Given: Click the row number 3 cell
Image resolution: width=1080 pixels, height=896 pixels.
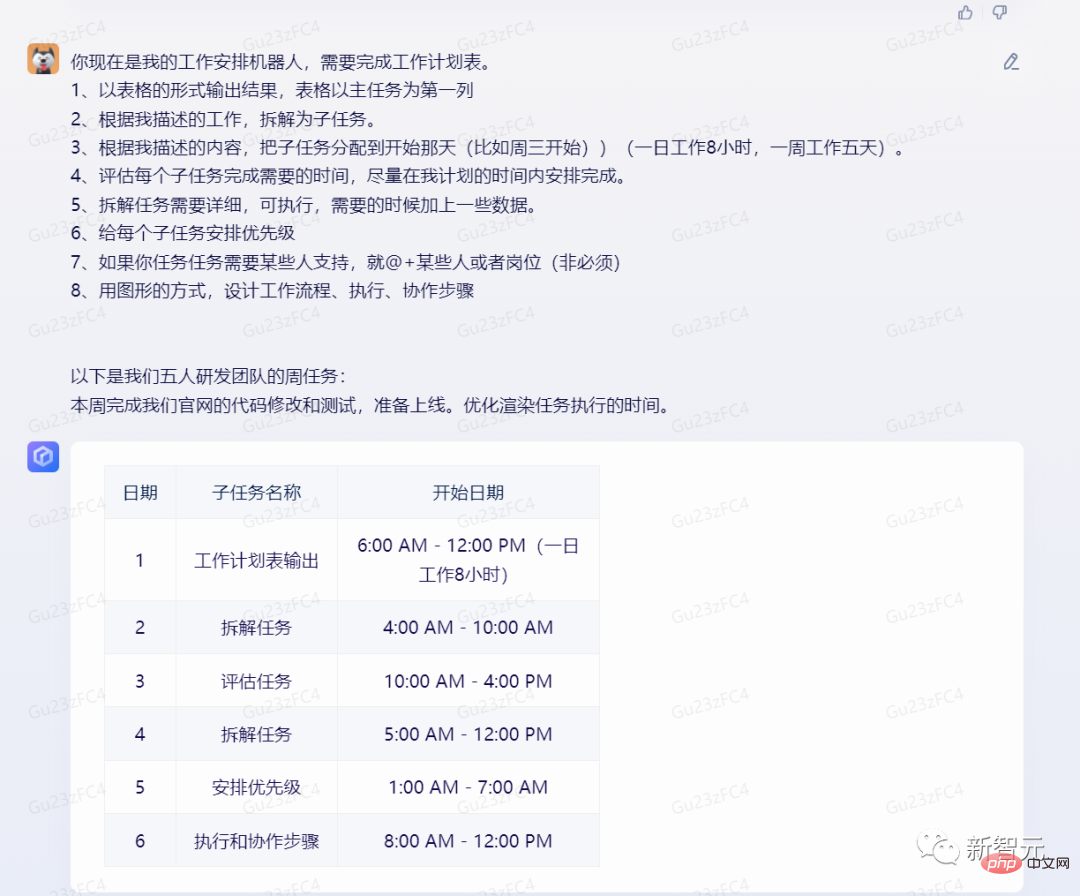Looking at the screenshot, I should click(x=140, y=681).
